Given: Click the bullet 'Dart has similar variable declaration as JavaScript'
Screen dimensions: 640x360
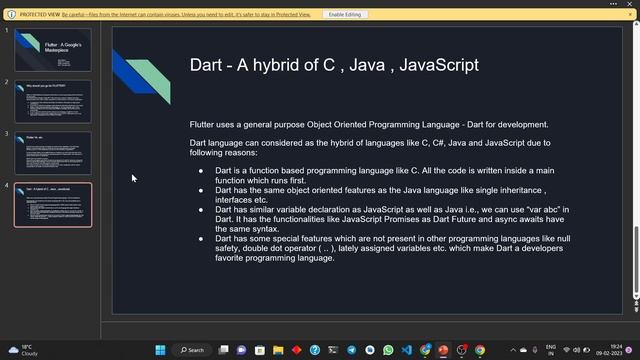Looking at the screenshot, I should click(x=392, y=219).
